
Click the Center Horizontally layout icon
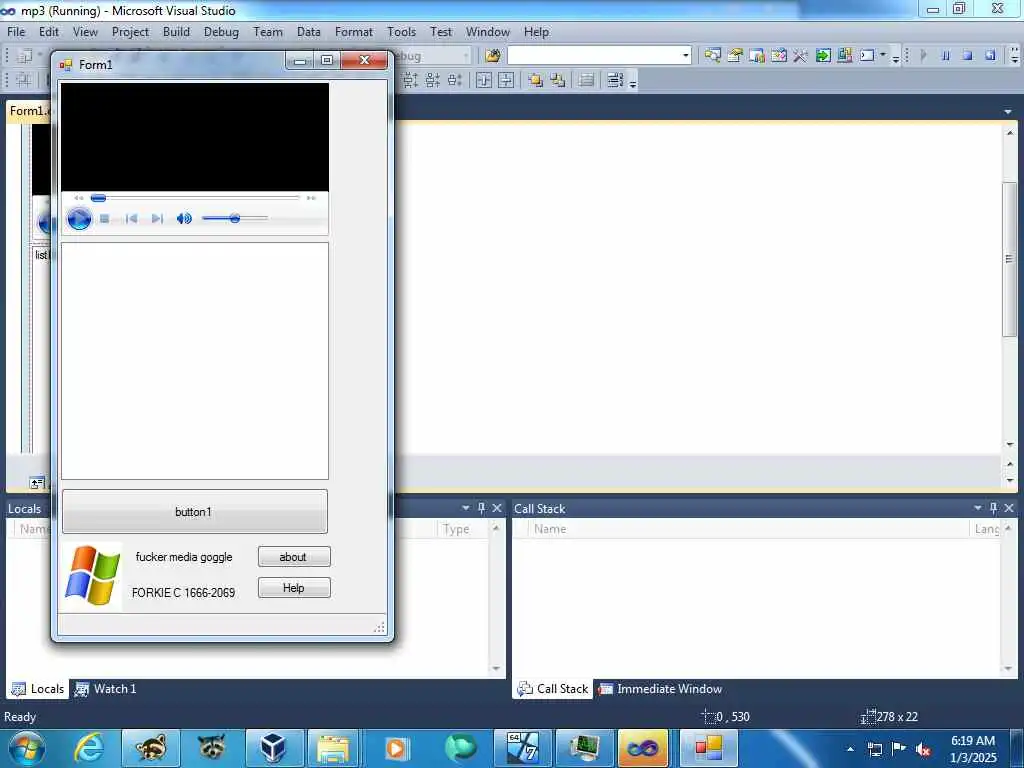[484, 80]
